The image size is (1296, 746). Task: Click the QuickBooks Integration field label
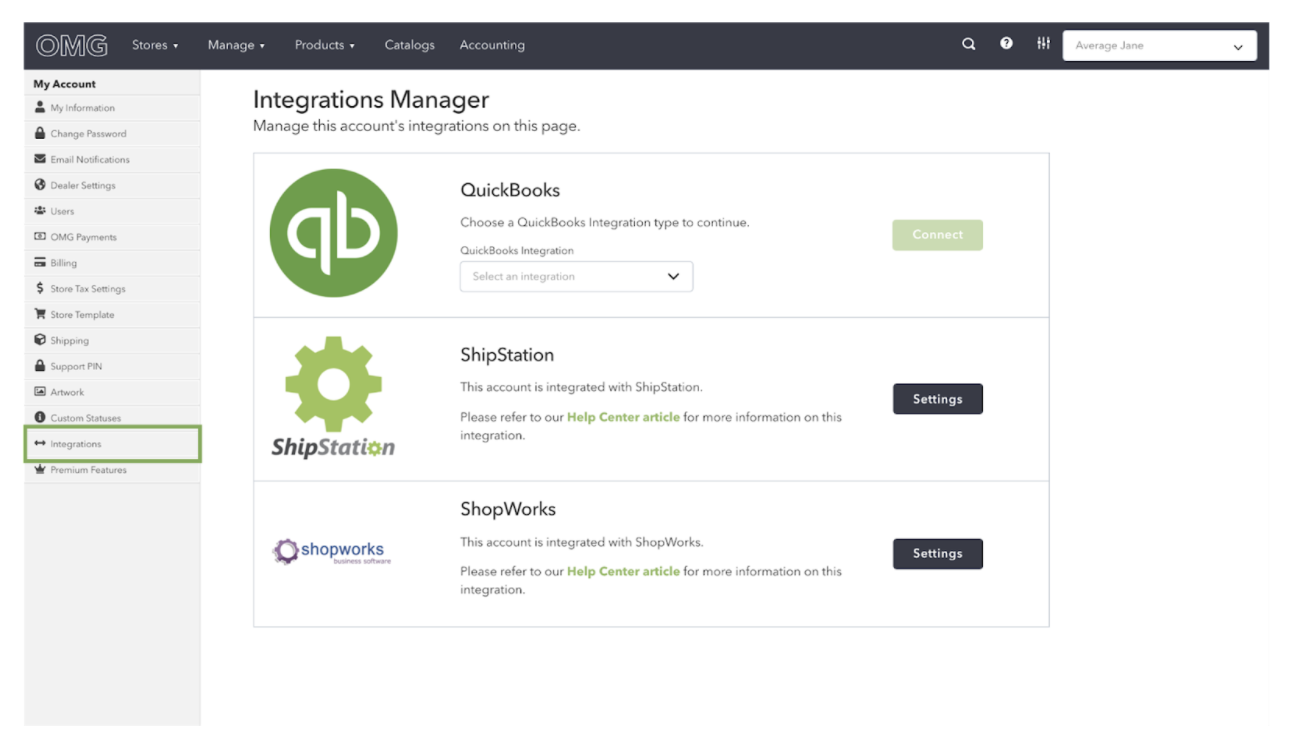517,251
